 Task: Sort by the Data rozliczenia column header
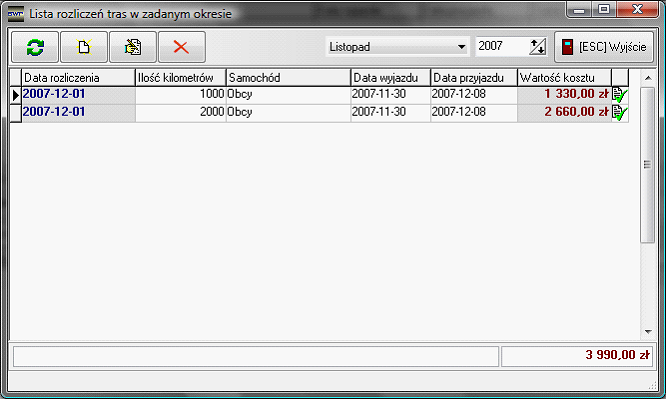point(78,78)
